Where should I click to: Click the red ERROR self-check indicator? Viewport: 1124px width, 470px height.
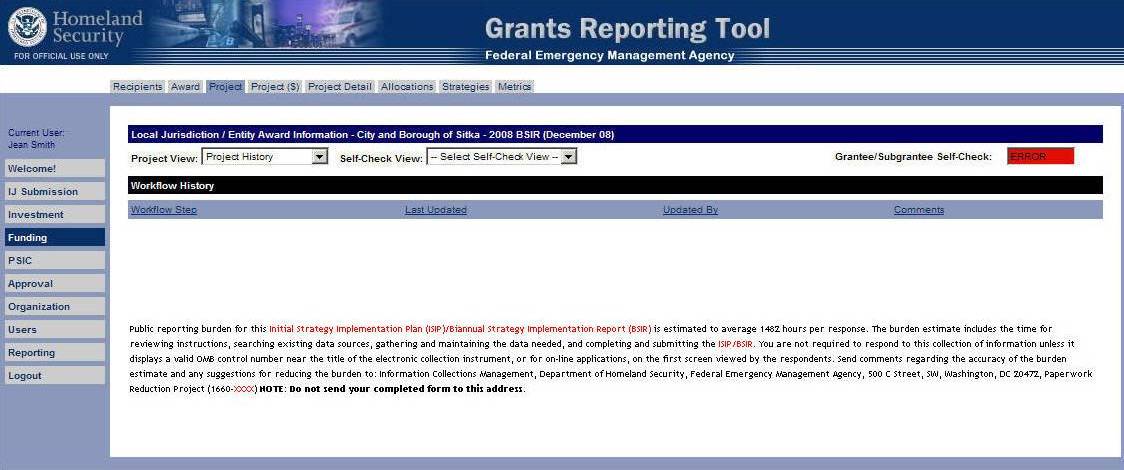click(x=1040, y=156)
